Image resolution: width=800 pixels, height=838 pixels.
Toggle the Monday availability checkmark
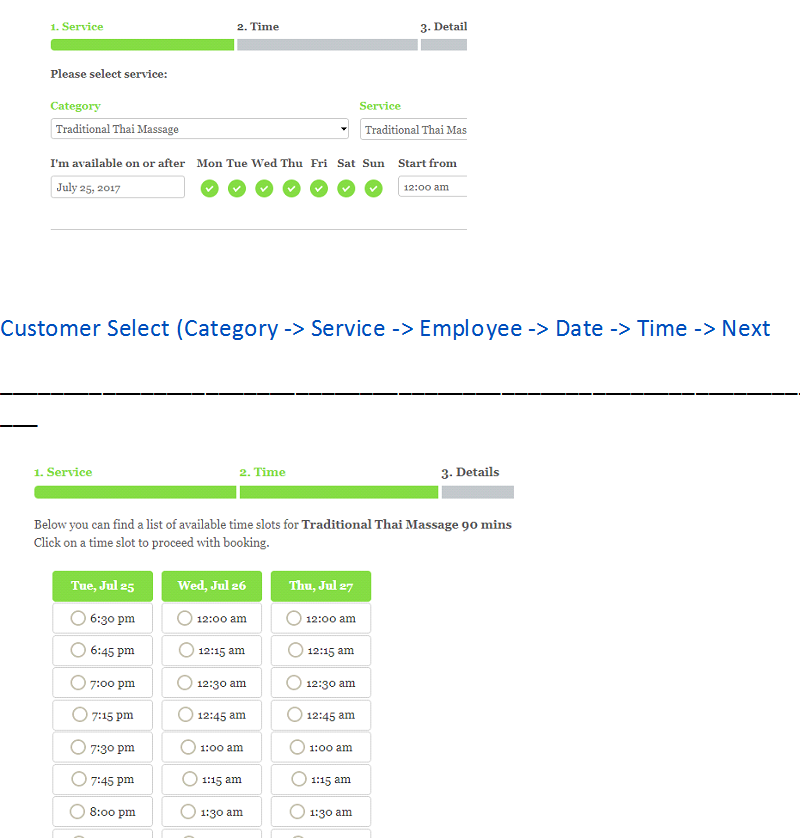point(209,188)
